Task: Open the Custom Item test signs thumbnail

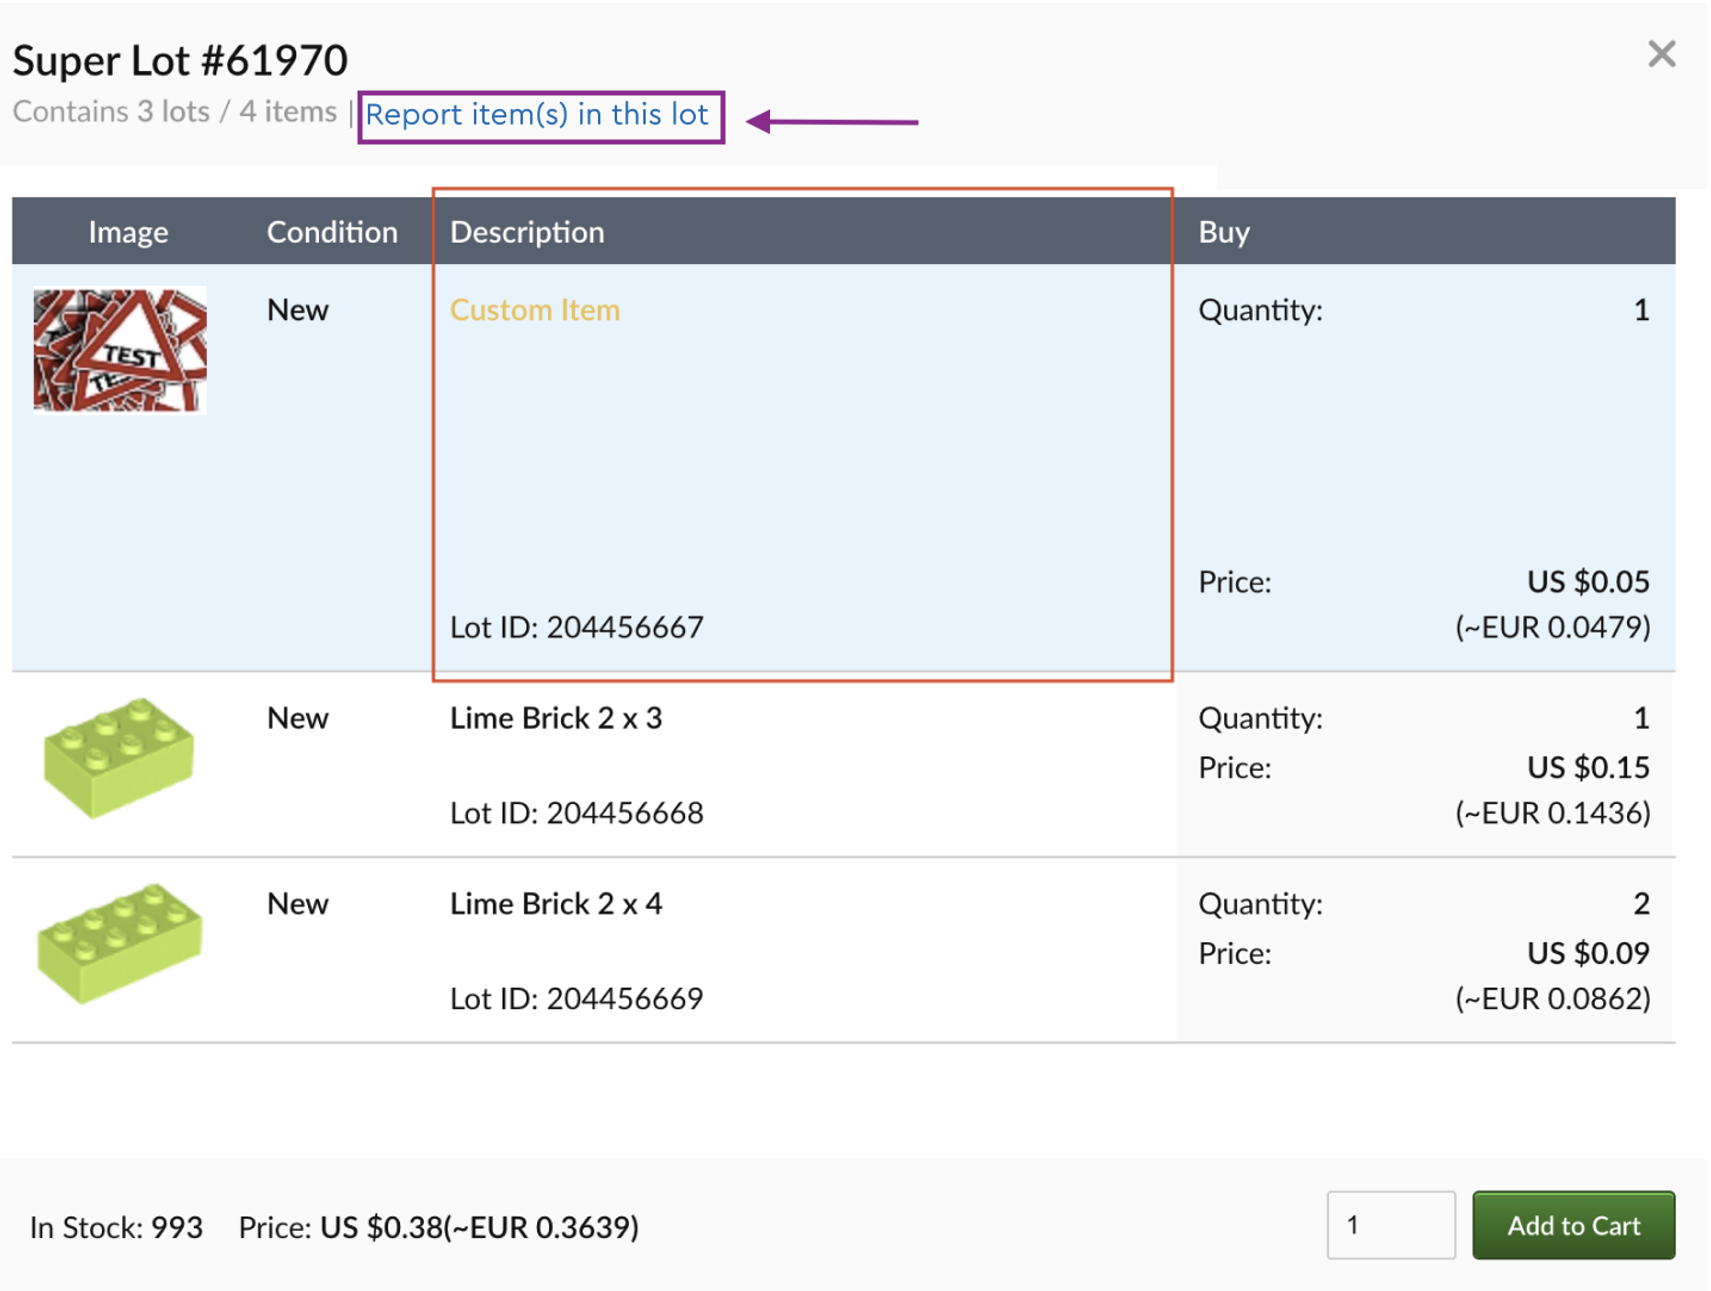Action: (120, 350)
